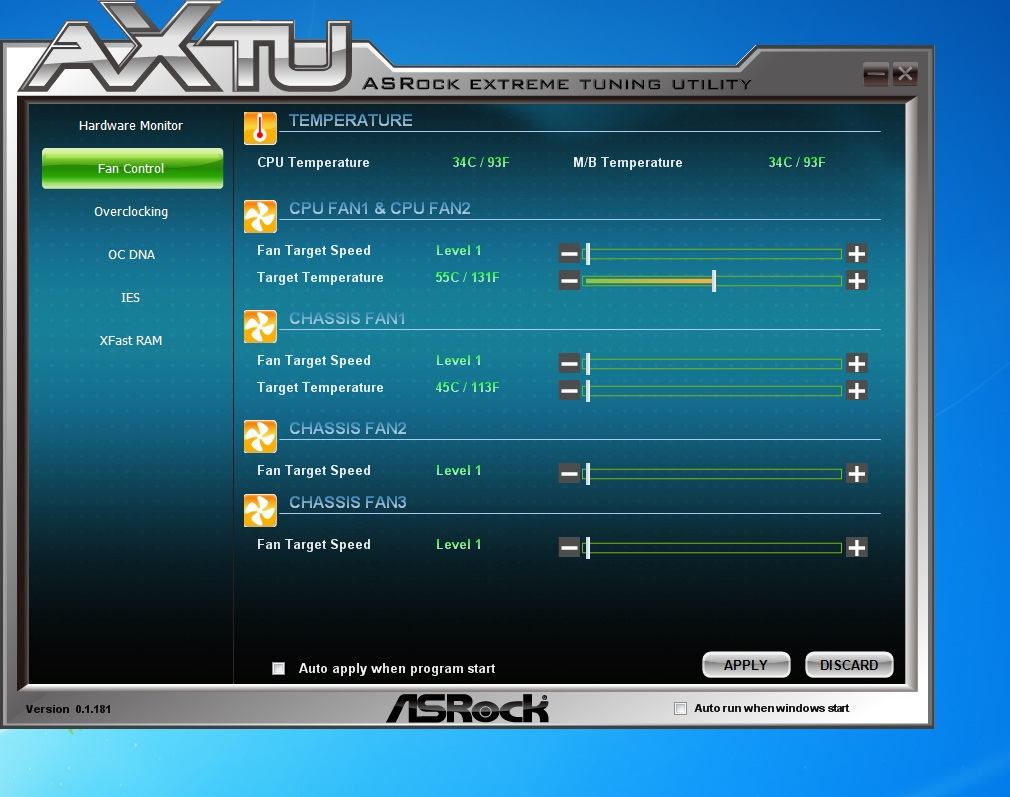Click the CHASSIS FAN3 Level 1 value

tap(459, 545)
